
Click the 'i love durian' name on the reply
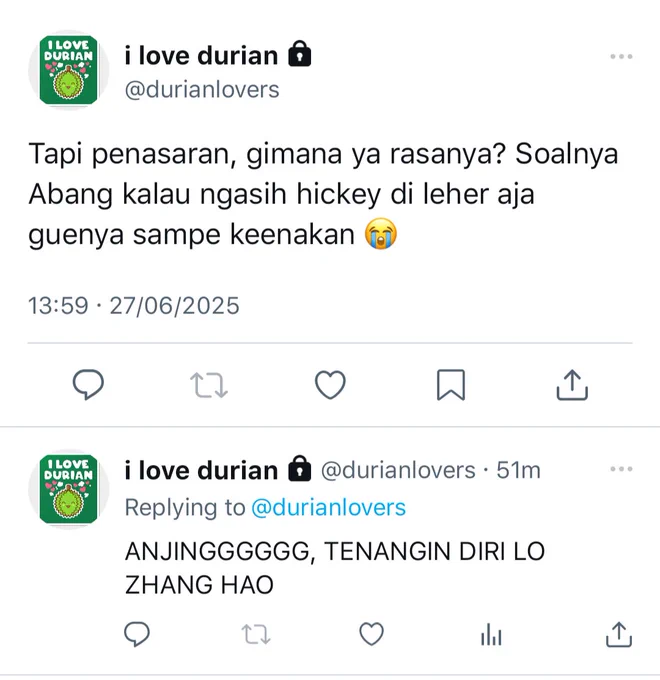(201, 471)
